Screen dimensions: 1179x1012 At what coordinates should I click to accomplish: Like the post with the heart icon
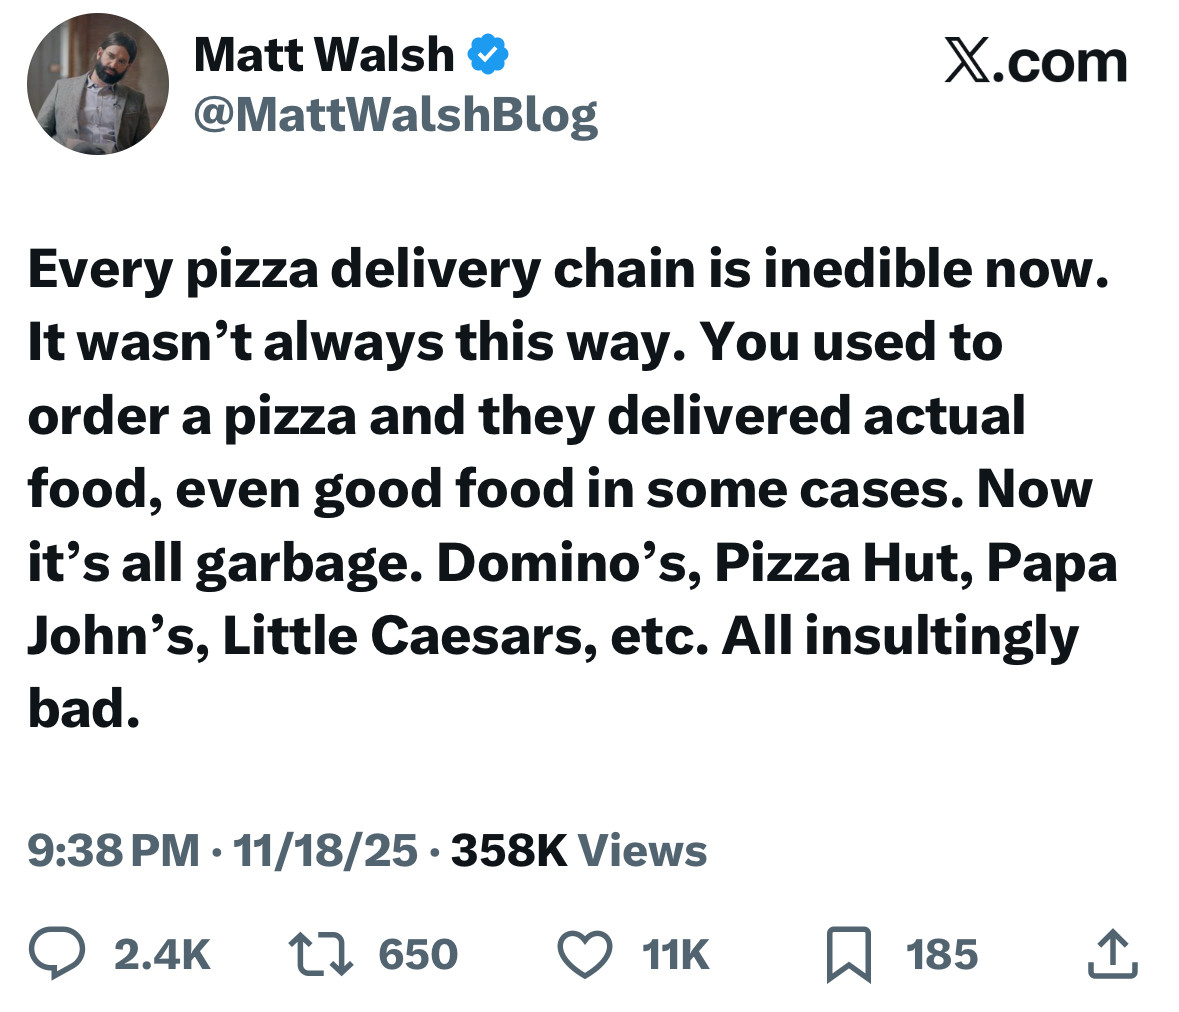(x=585, y=953)
